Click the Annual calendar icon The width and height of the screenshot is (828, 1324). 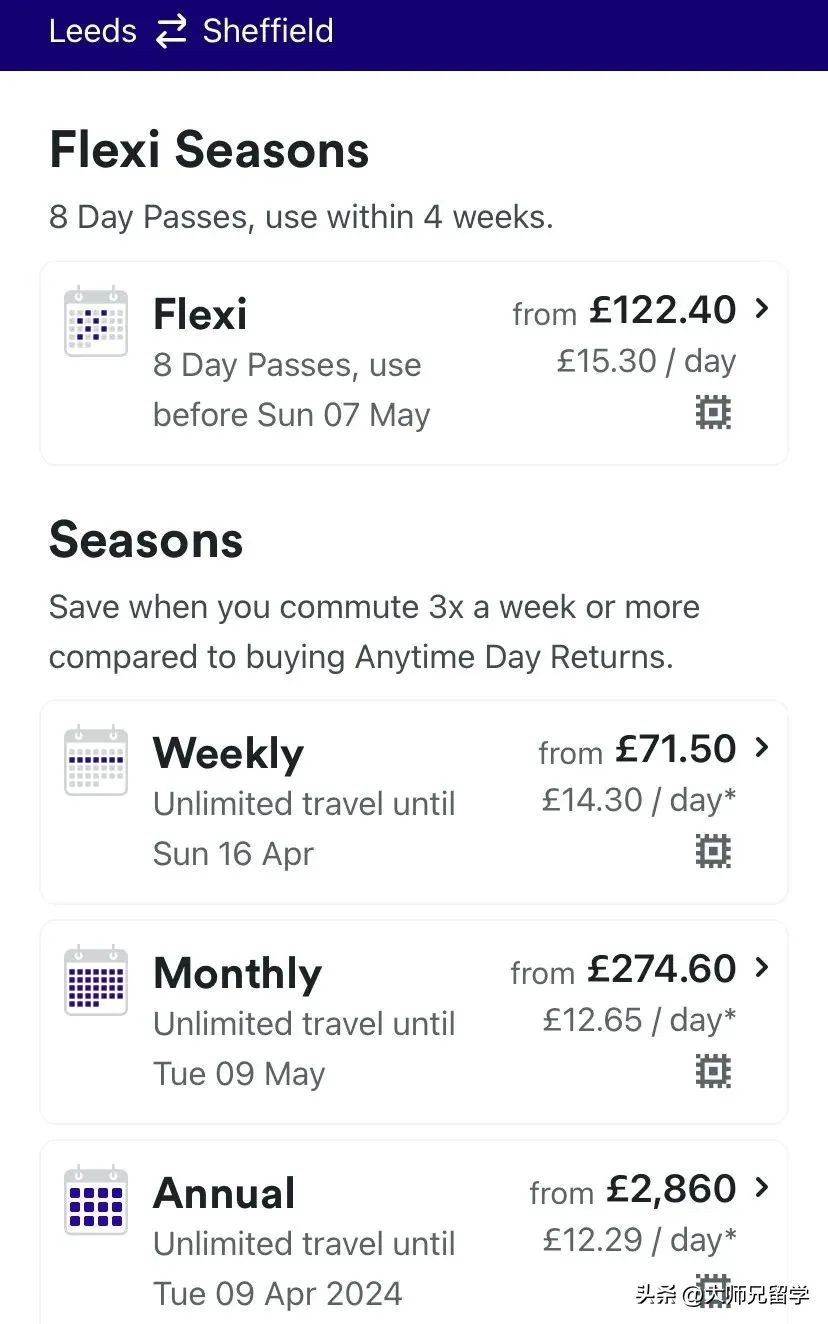(96, 1200)
